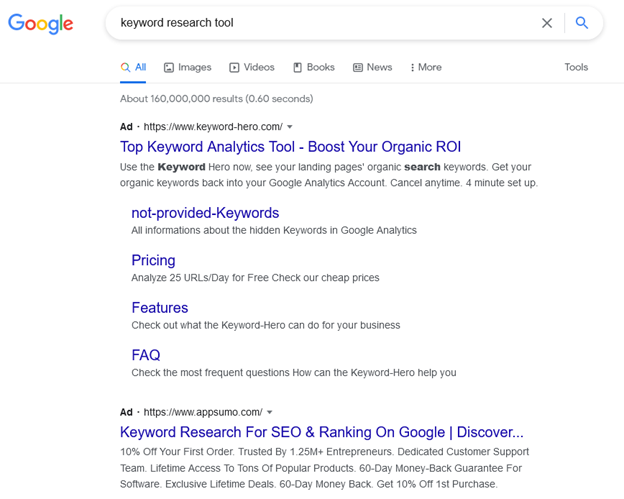Open the Tools options
Viewport: 624px width, 499px height.
click(x=576, y=67)
